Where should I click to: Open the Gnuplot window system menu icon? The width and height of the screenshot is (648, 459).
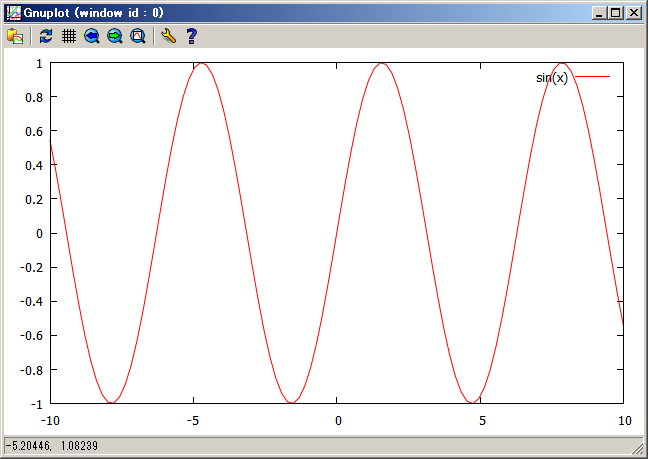coord(13,13)
